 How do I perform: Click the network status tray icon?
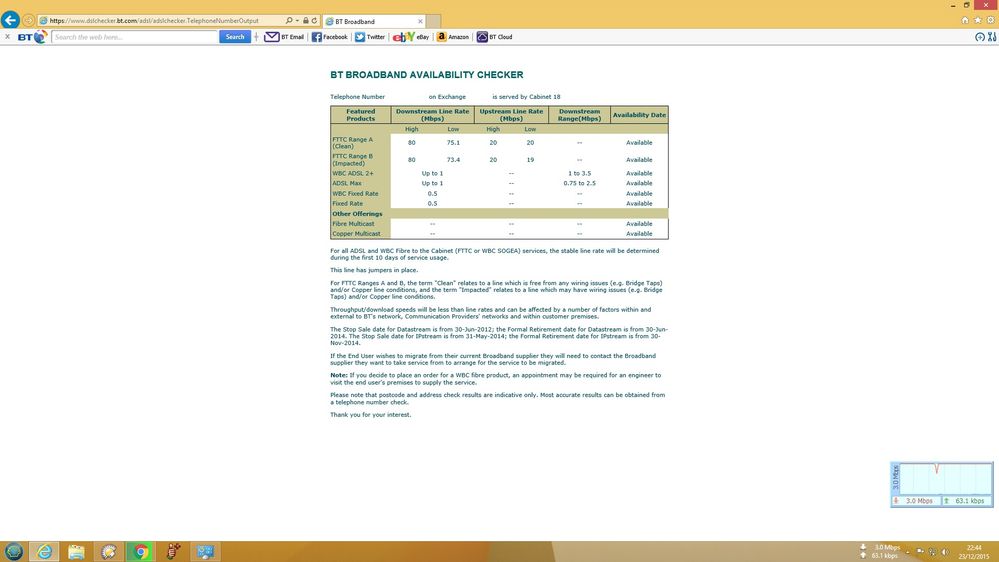click(932, 552)
